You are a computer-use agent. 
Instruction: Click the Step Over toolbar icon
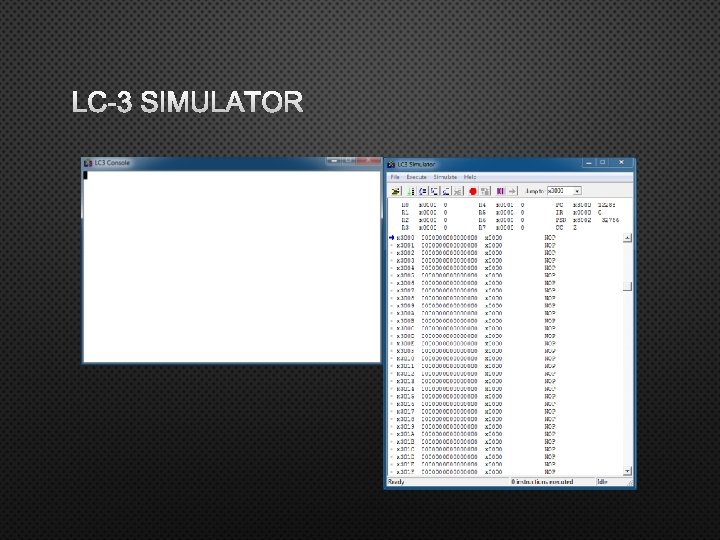pos(423,191)
